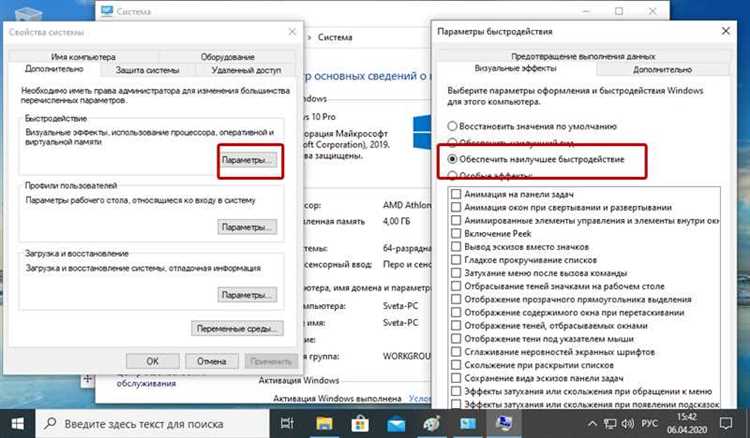
Task: Open 'Предотвращение выполнения данных' tab
Action: [x=583, y=56]
